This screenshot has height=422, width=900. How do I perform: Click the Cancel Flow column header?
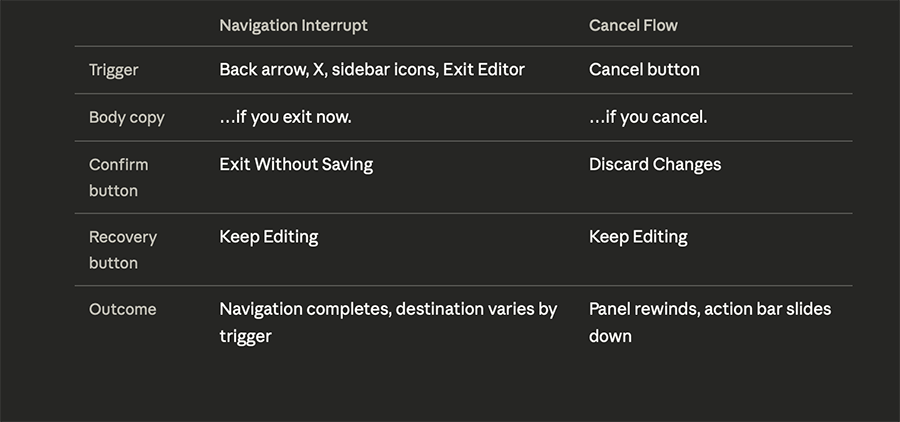[633, 25]
